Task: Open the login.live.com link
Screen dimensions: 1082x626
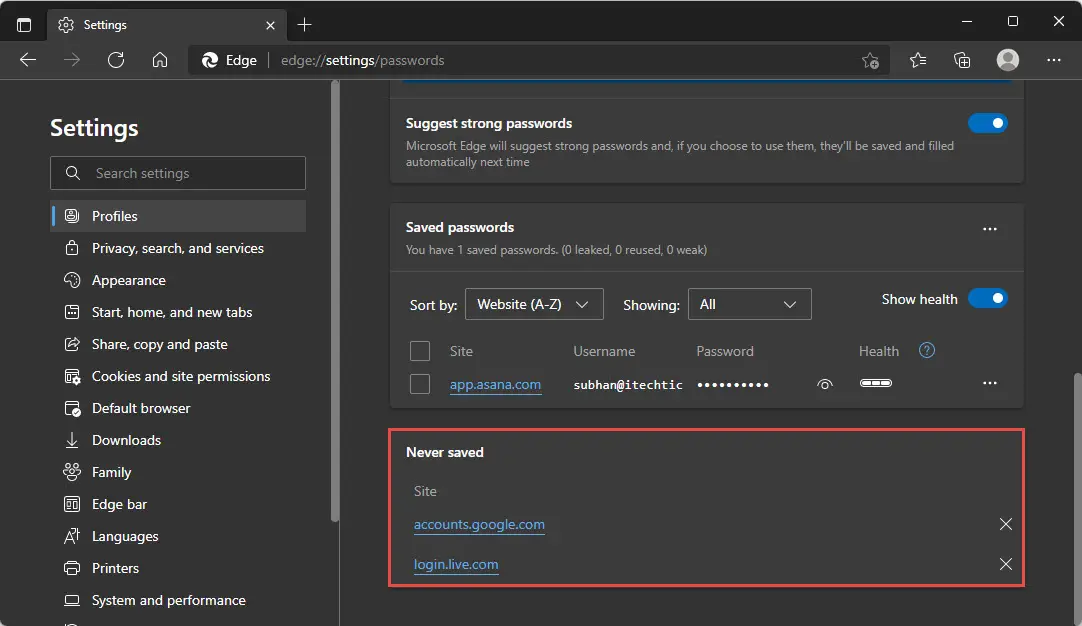Action: (455, 565)
